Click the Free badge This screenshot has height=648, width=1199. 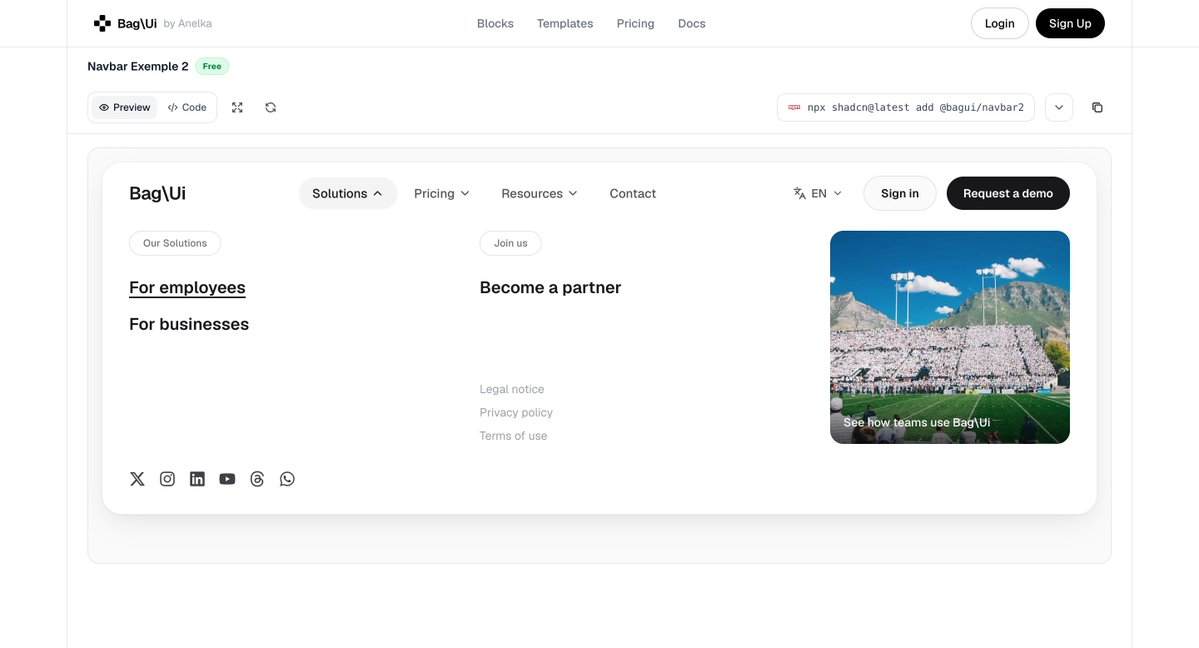(x=212, y=67)
